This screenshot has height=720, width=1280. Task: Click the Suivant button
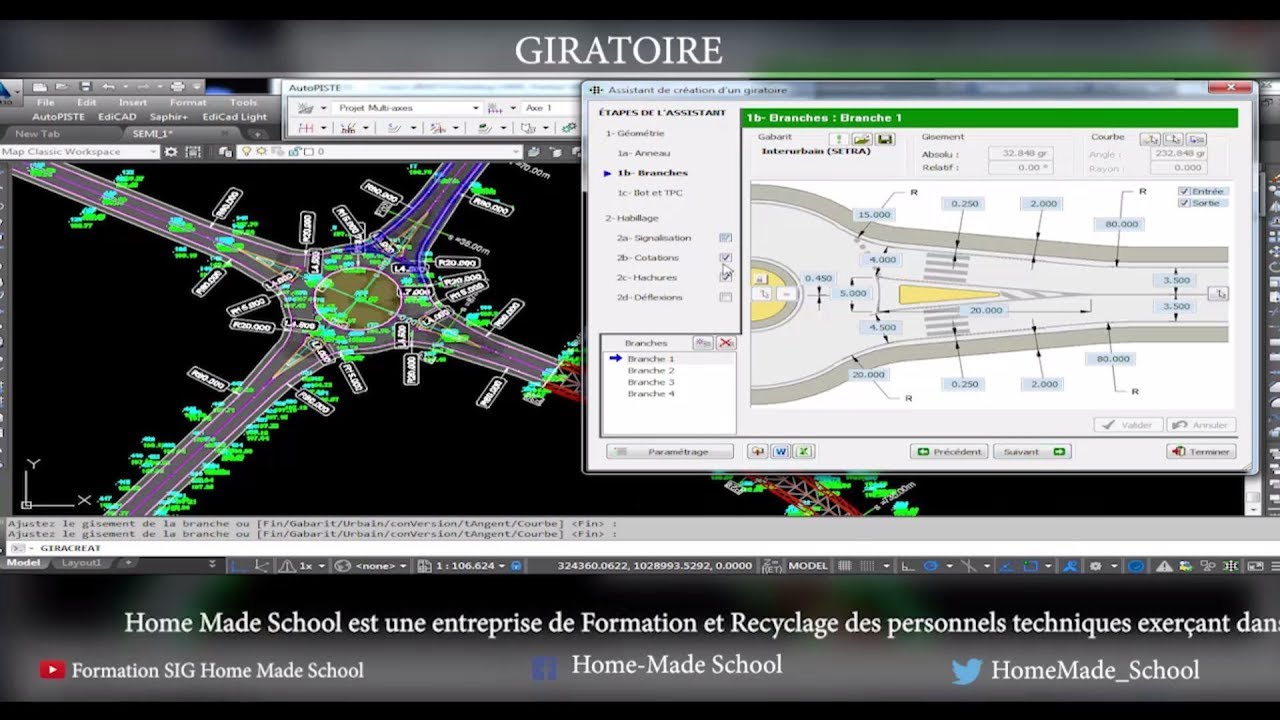click(x=1031, y=452)
